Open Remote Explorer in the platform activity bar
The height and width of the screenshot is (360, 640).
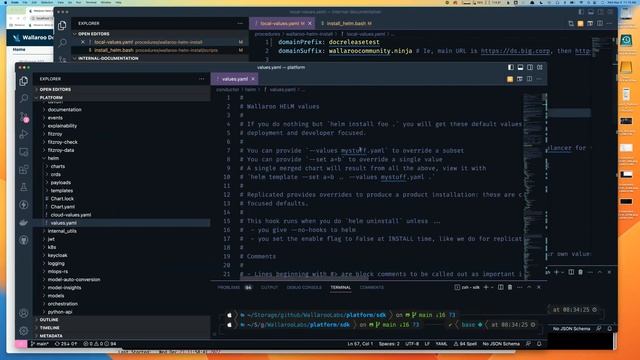[x=24, y=152]
